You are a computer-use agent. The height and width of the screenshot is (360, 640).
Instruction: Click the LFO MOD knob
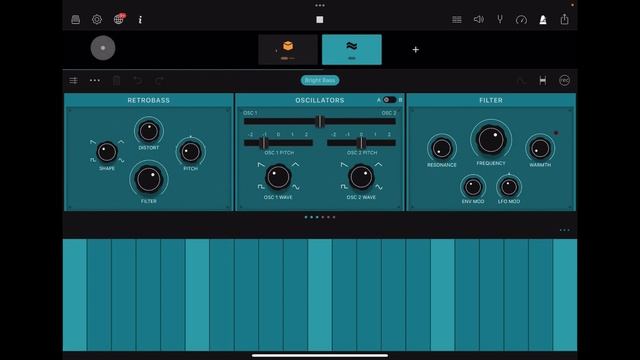tap(509, 187)
